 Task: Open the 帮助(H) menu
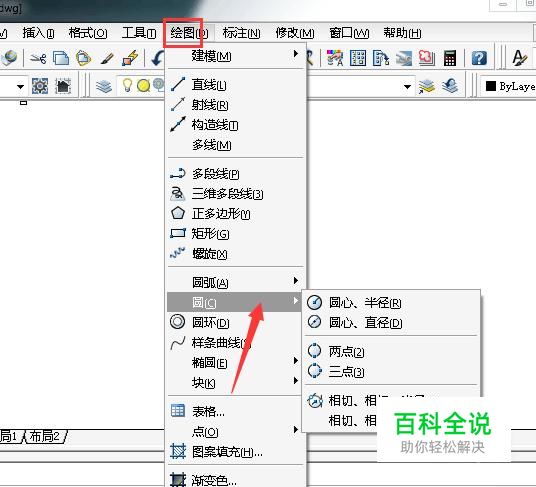402,33
